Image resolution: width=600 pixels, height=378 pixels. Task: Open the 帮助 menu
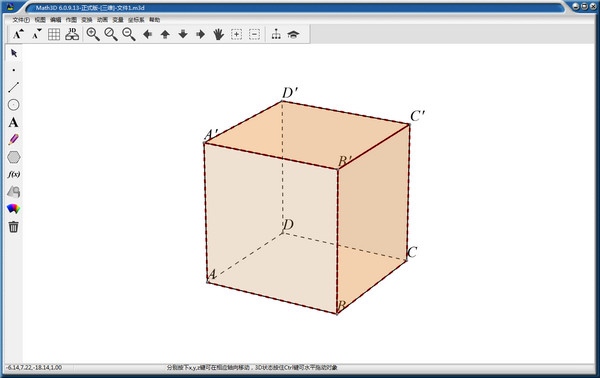155,20
